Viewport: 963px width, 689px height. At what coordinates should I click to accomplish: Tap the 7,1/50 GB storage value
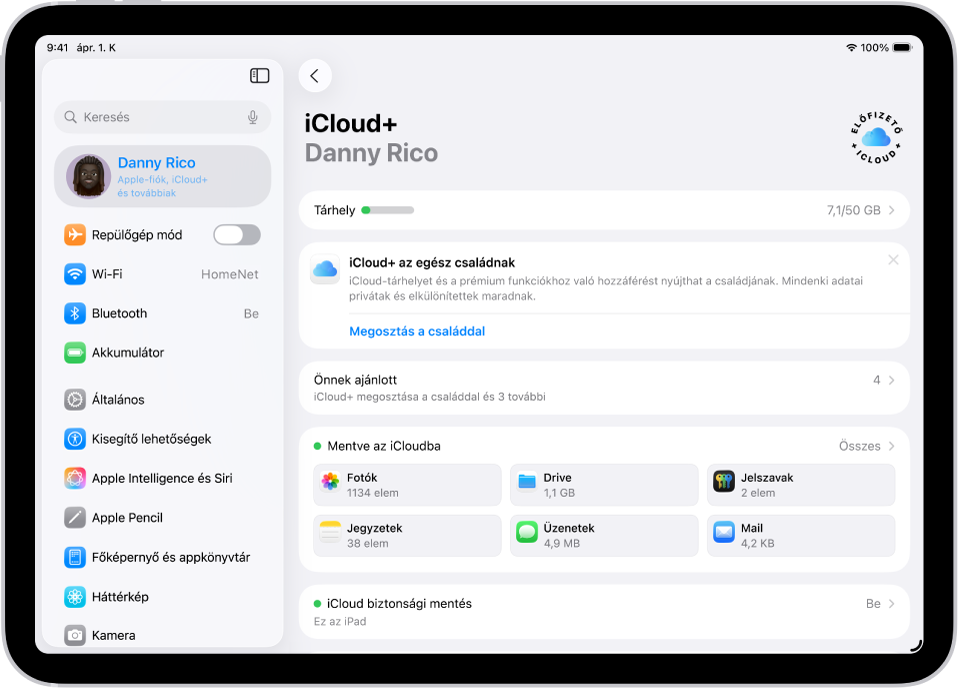[x=853, y=210]
